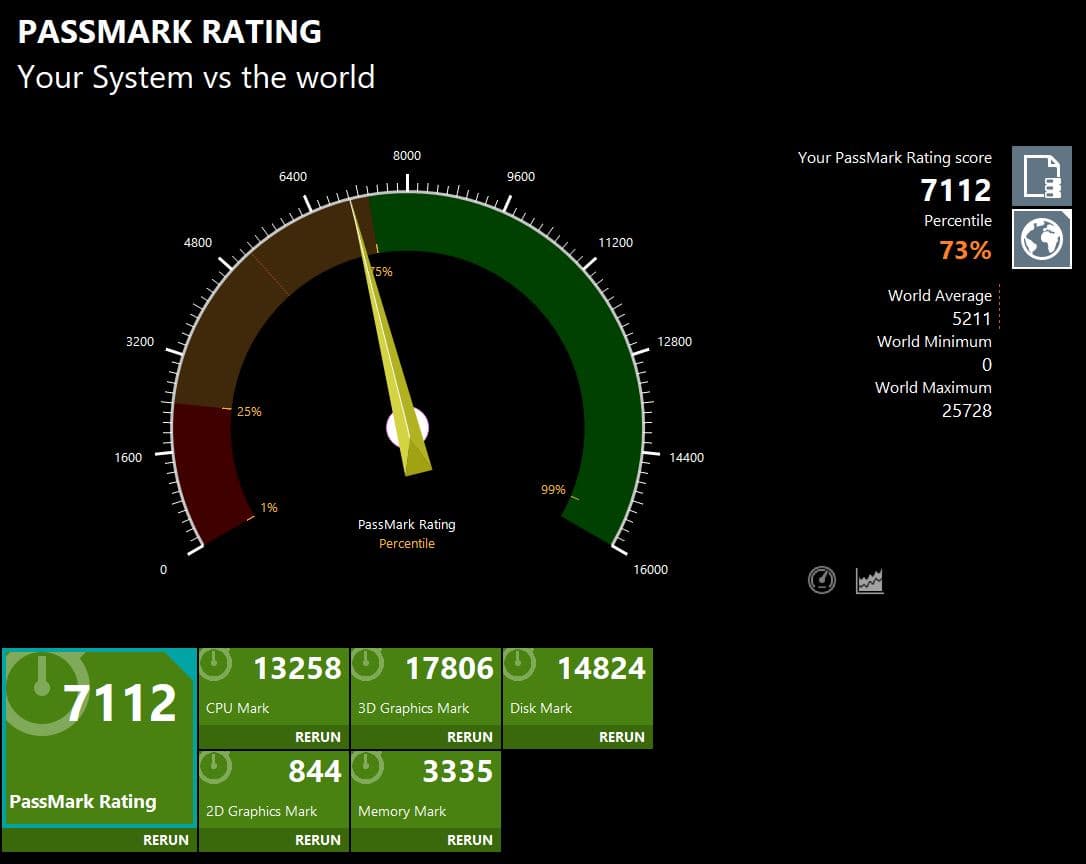The image size is (1086, 864).
Task: Rerun the CPU Mark test
Action: [318, 737]
